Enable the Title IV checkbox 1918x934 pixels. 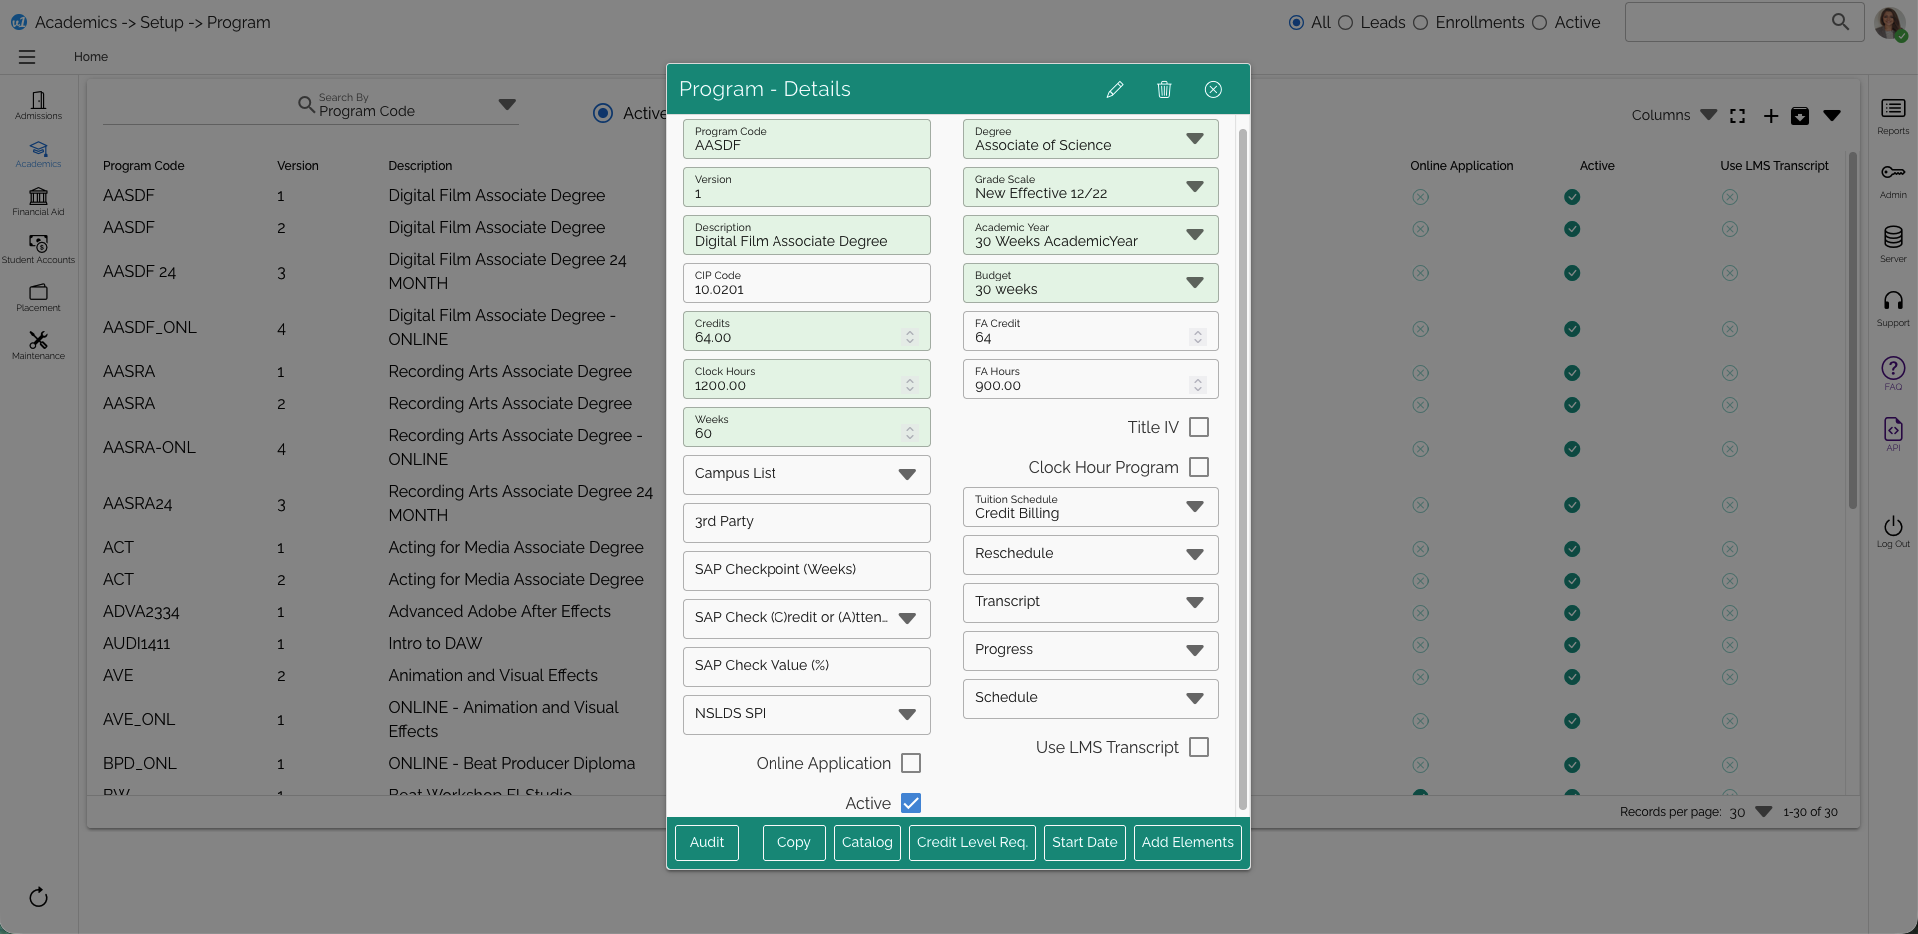pos(1199,427)
